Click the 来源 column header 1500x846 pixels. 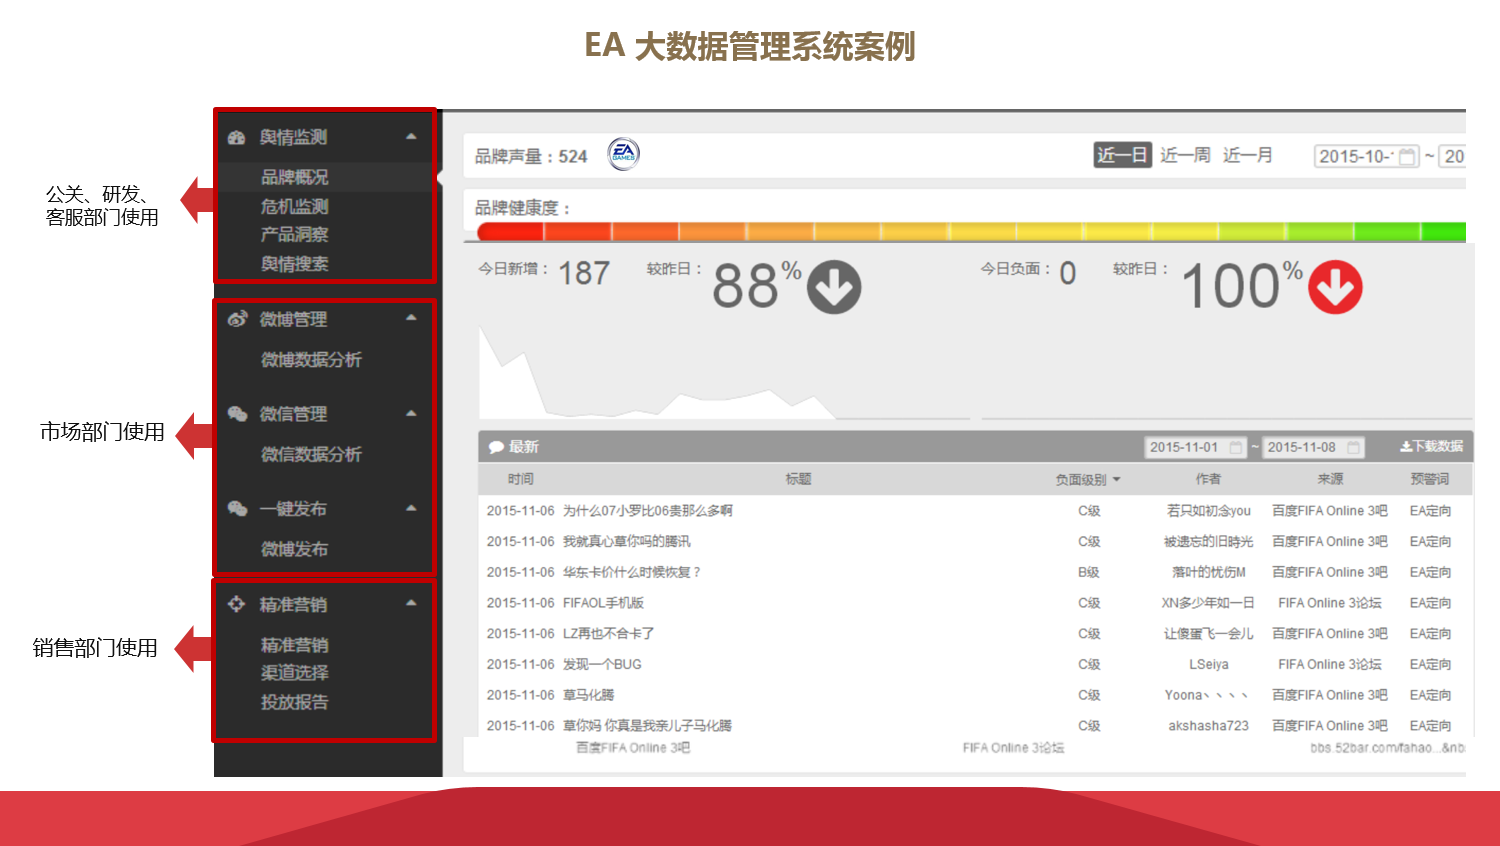[1330, 479]
